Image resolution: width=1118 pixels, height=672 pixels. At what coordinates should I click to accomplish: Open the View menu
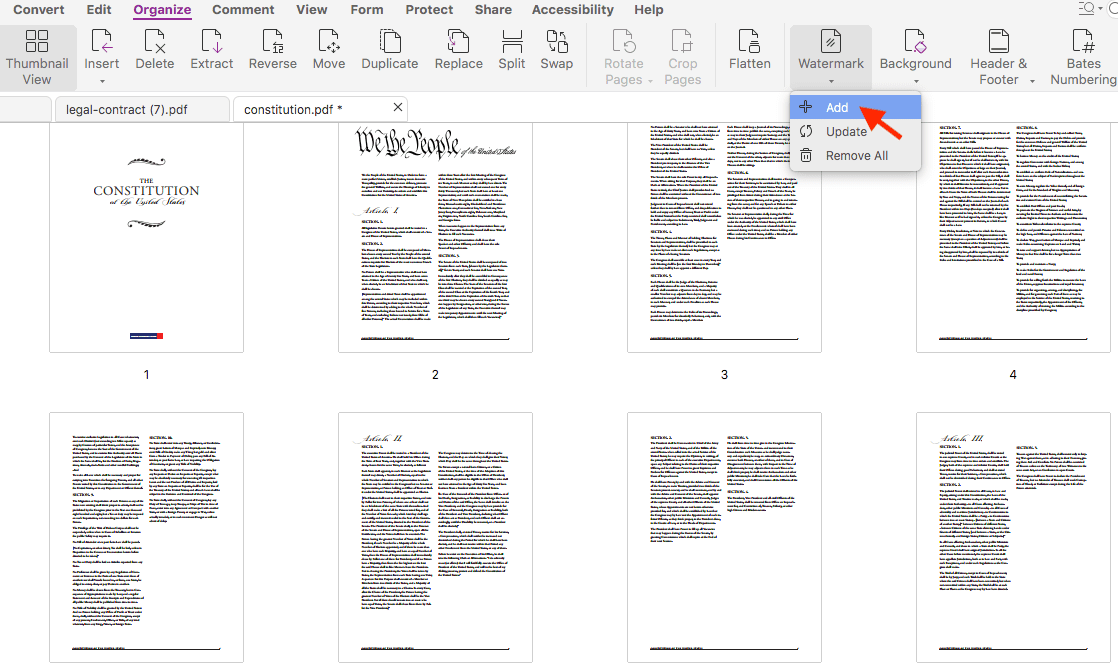(312, 9)
